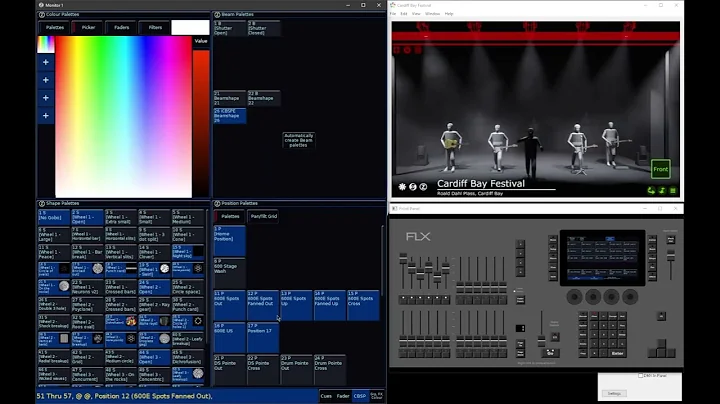Pick a colour in the large hue gradient
The width and height of the screenshot is (720, 404).
click(x=124, y=117)
